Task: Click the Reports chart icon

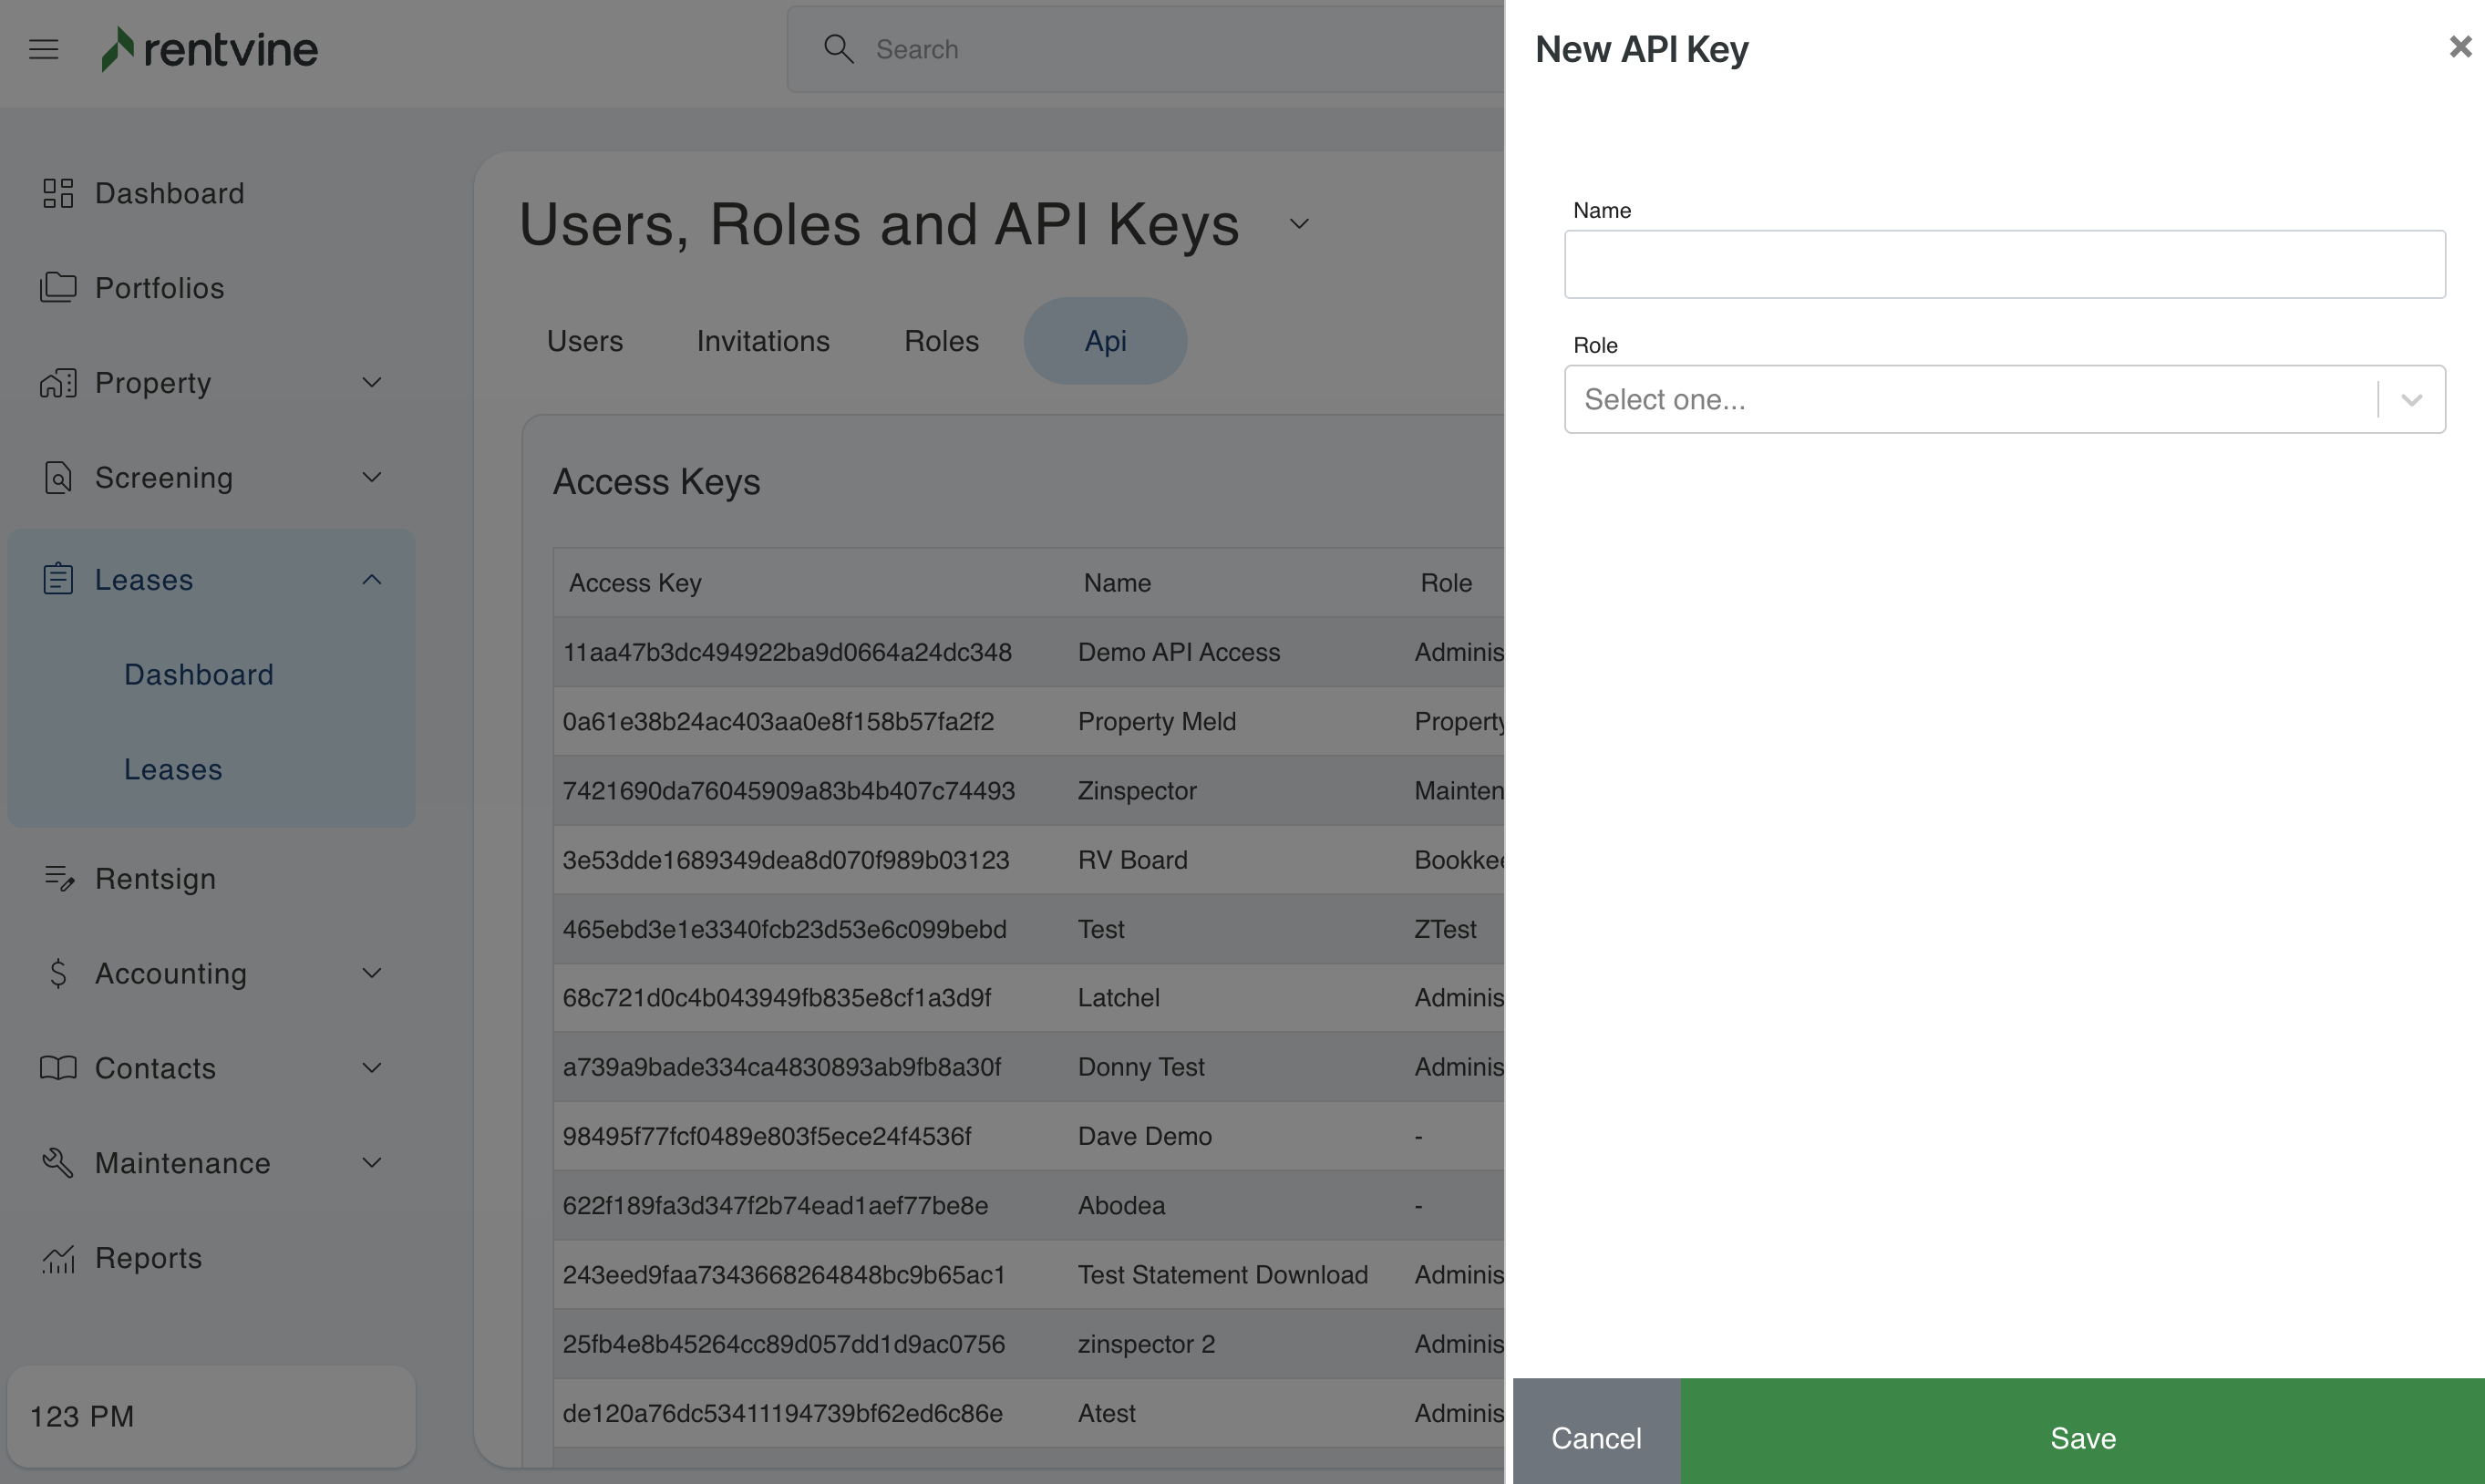Action: pos(58,1258)
